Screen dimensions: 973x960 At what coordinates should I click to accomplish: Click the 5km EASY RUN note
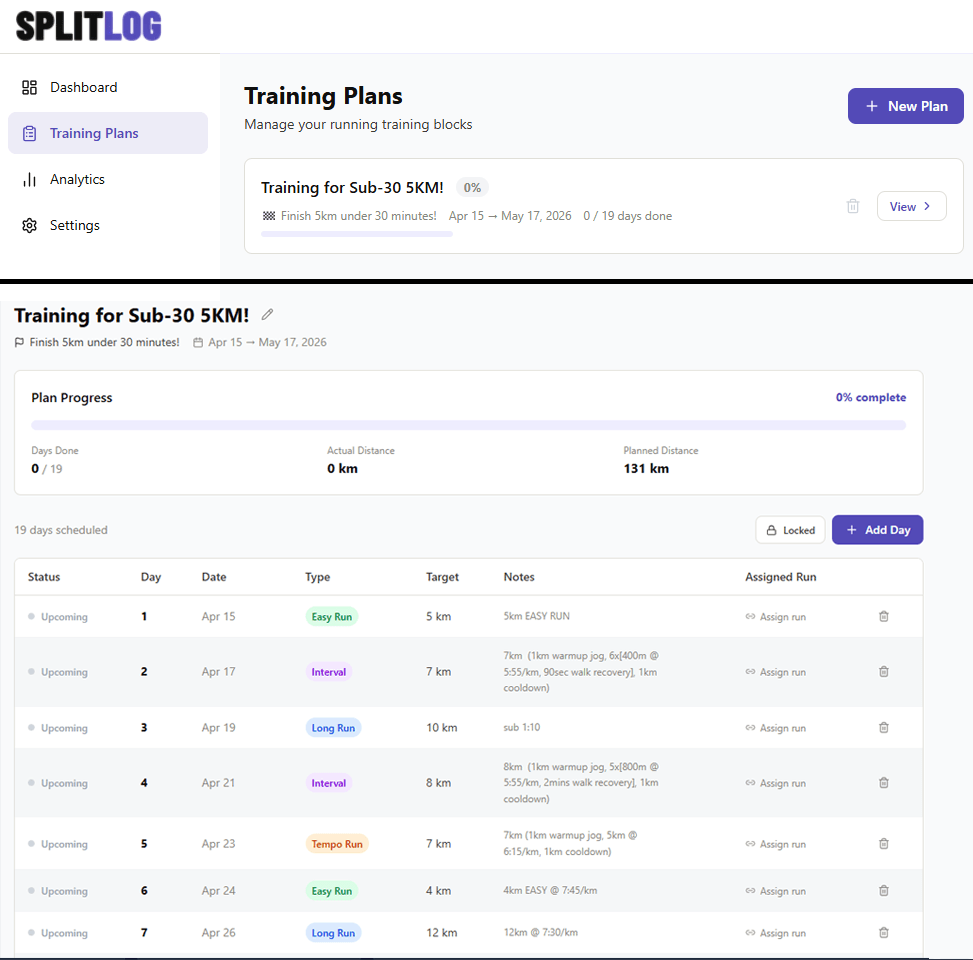(x=536, y=616)
